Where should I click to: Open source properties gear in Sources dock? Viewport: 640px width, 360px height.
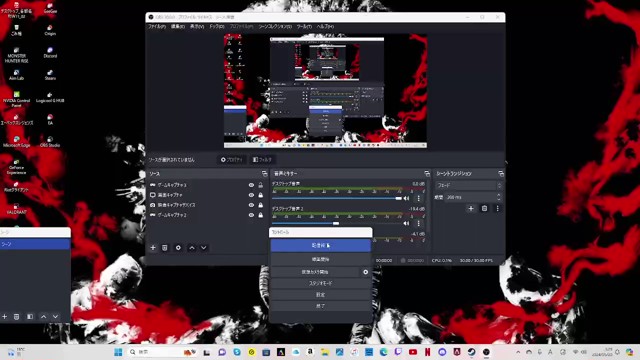coord(178,248)
